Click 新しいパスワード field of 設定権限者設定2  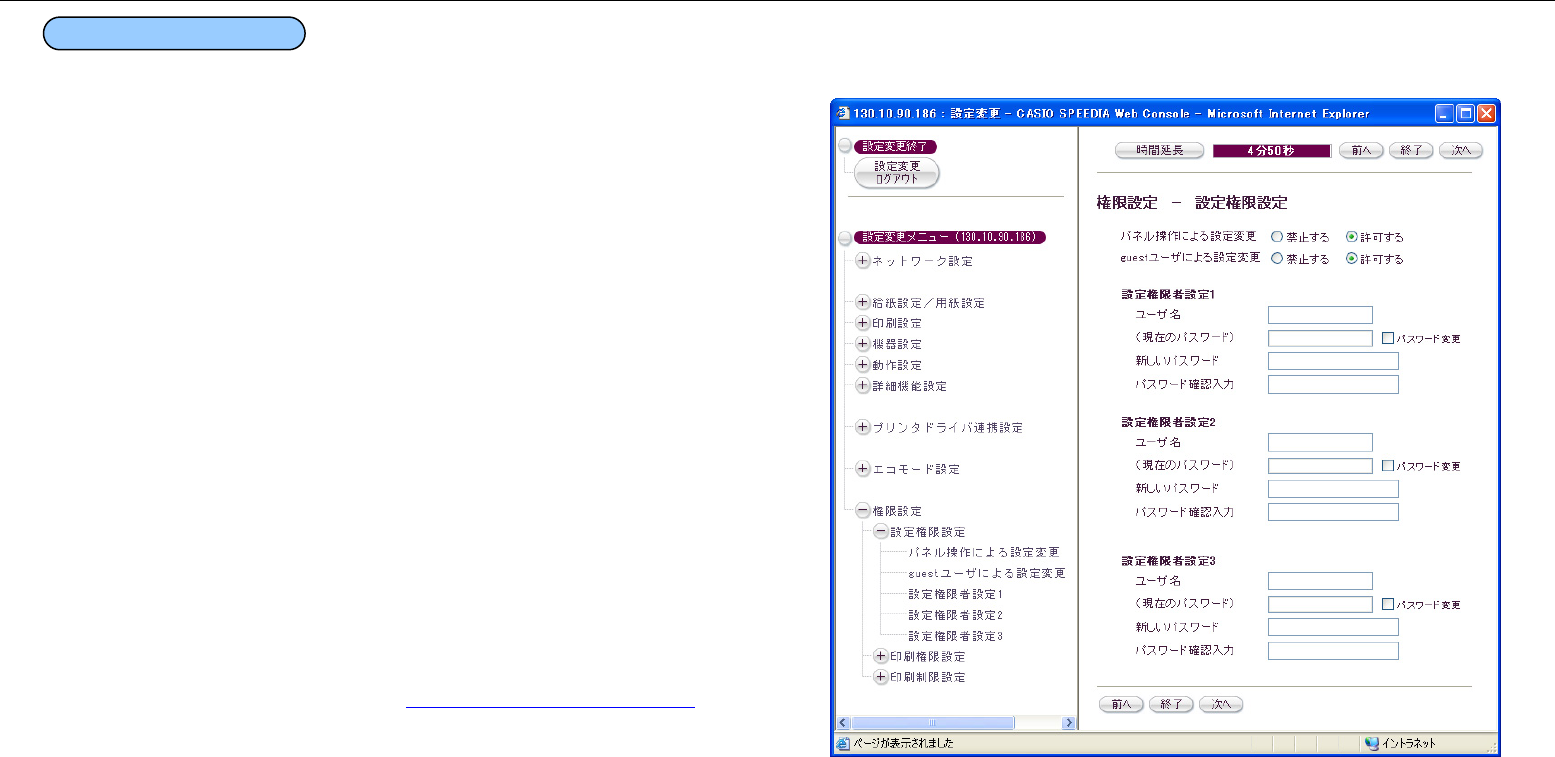point(1333,489)
